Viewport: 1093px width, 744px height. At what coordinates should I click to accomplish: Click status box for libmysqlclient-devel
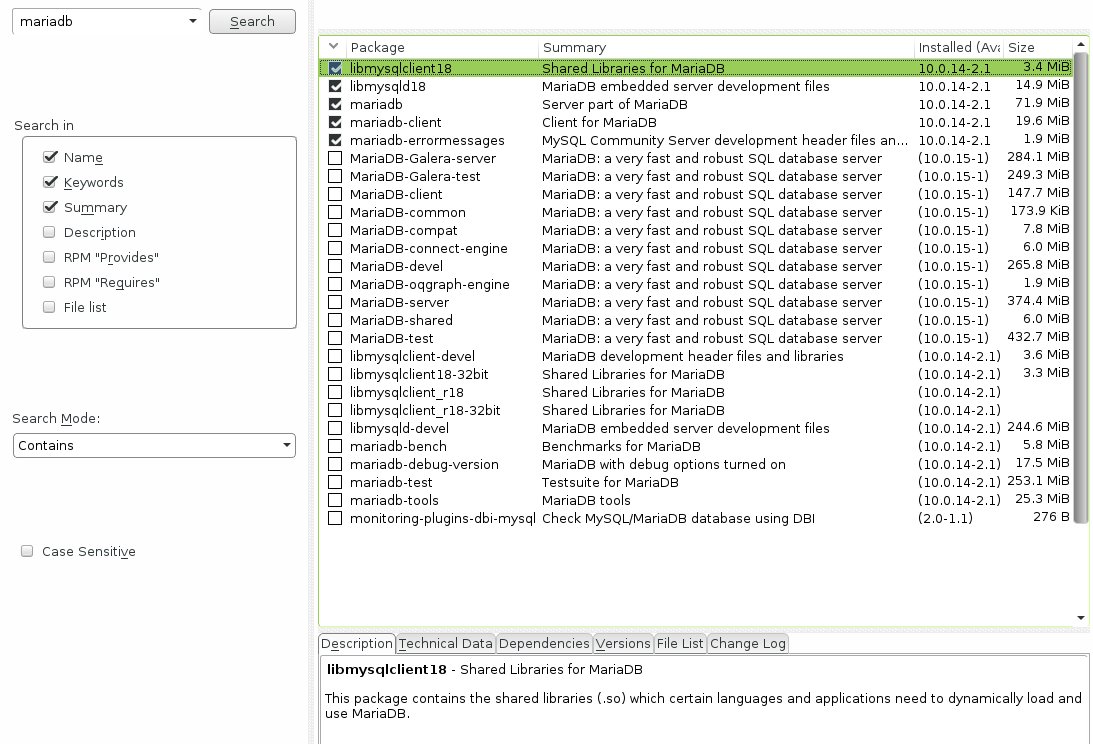pos(334,356)
